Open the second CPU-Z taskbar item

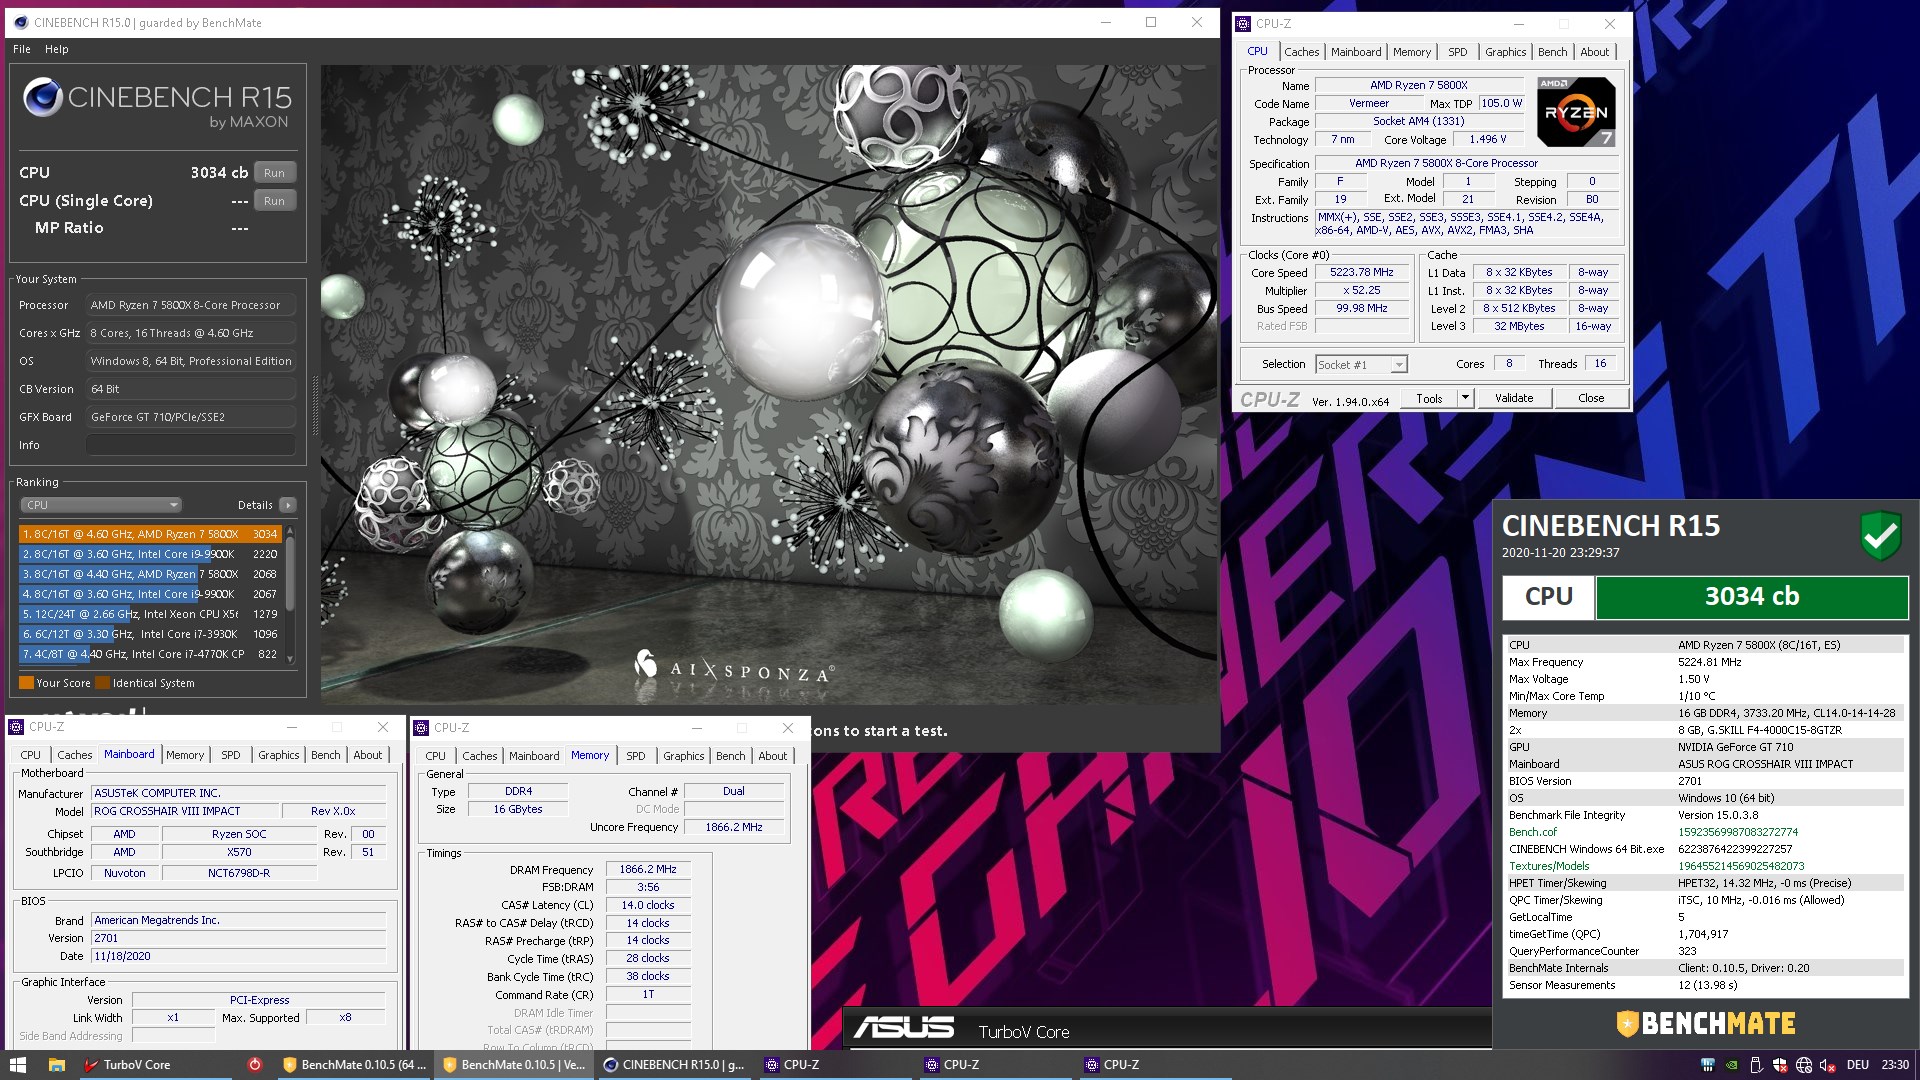(994, 1065)
